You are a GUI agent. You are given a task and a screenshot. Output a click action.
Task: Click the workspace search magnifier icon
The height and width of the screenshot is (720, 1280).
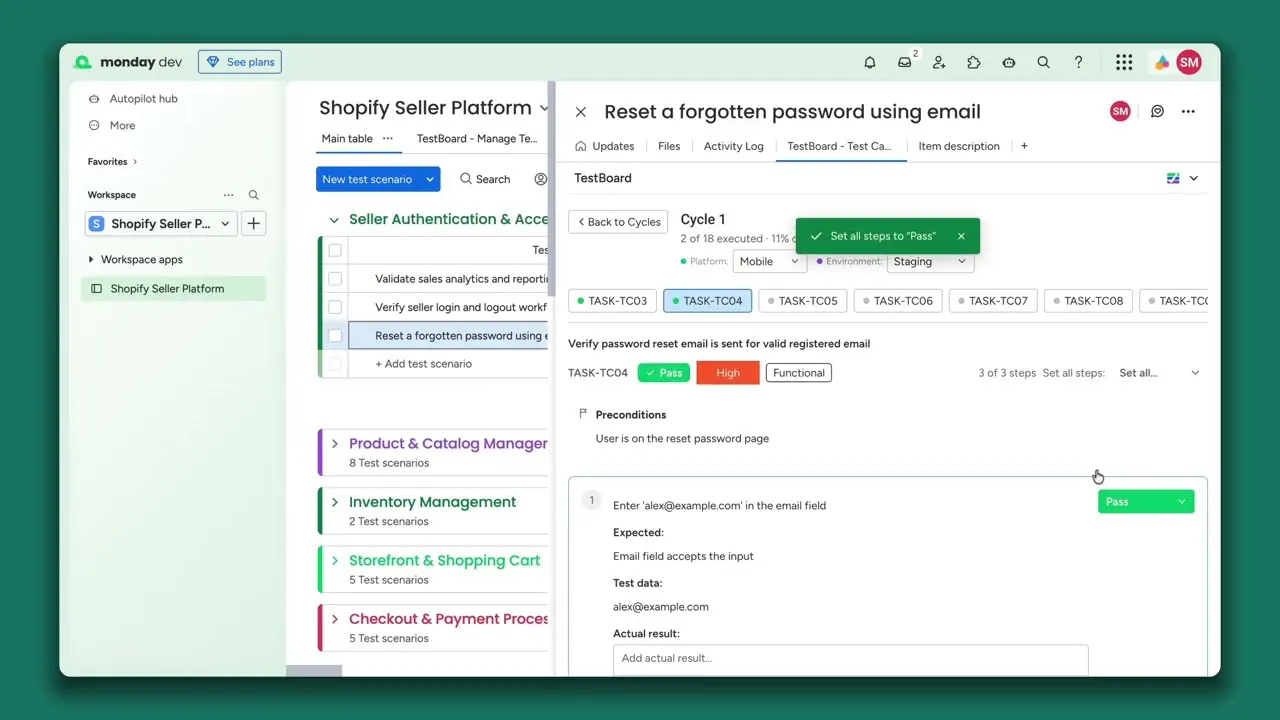(254, 195)
